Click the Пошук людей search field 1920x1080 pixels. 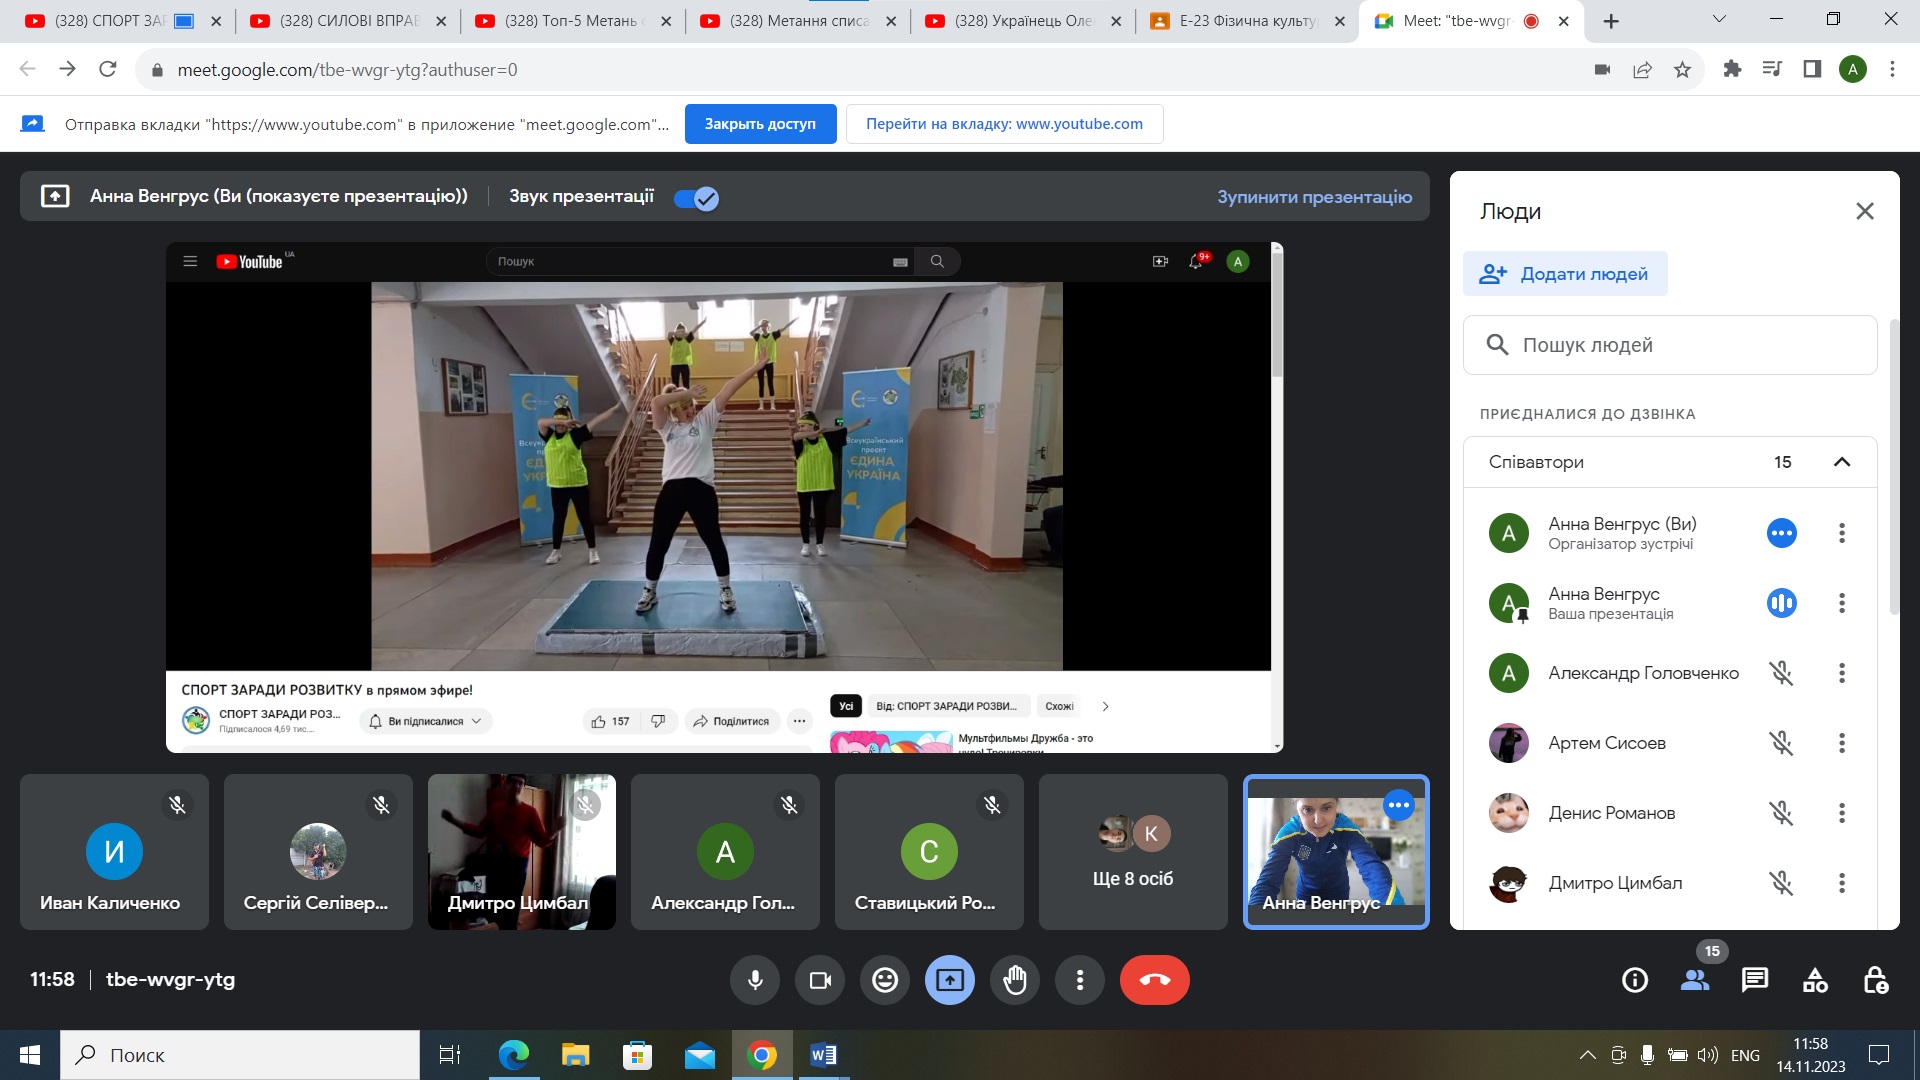tap(1670, 345)
